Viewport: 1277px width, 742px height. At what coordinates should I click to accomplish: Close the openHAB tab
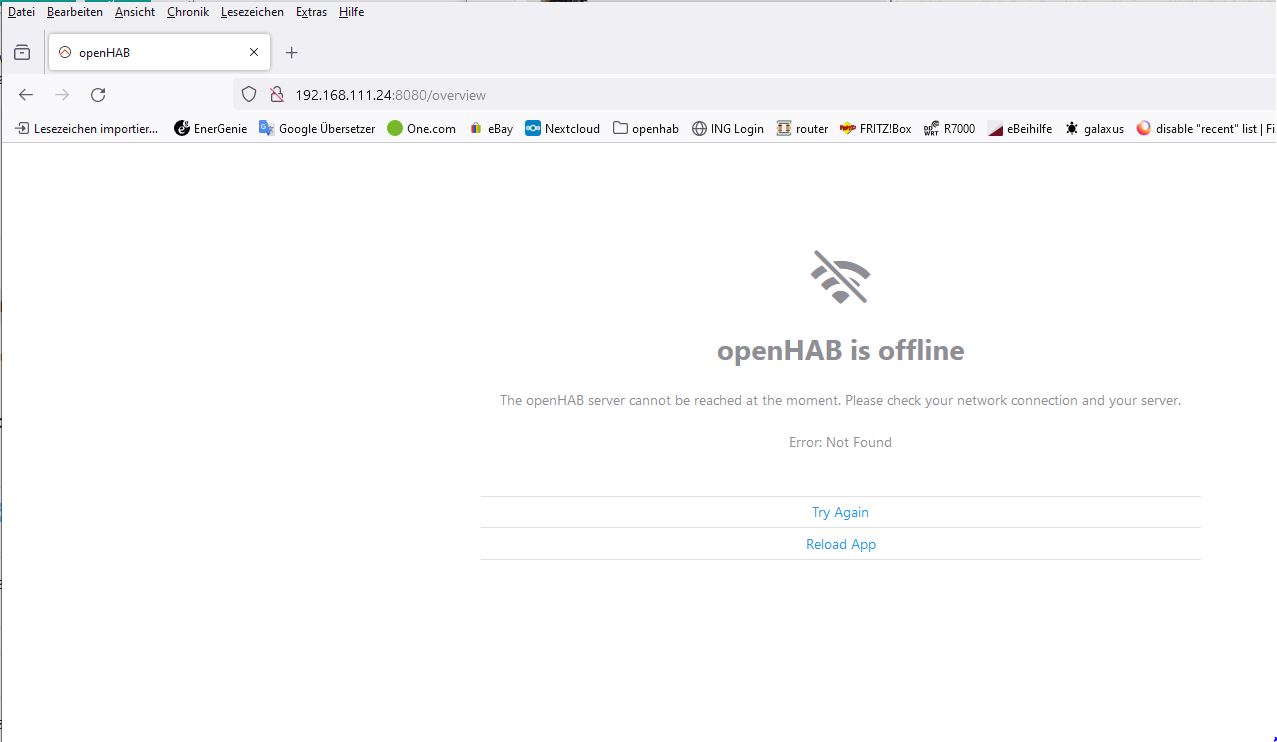[254, 52]
